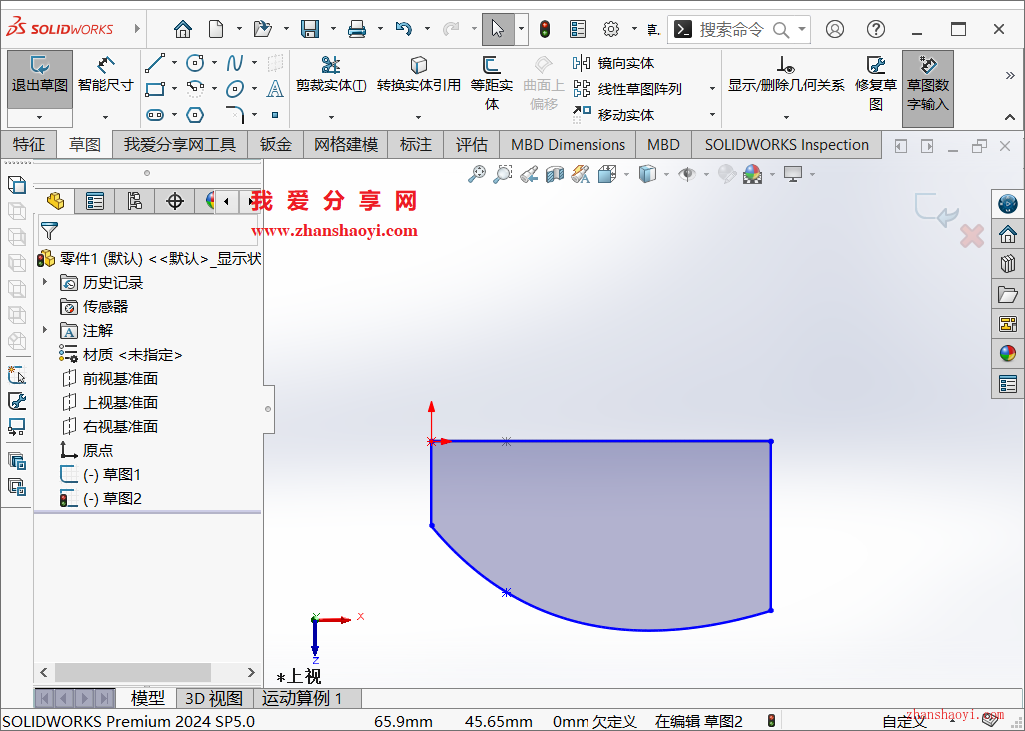Select the Circle sketch tool
This screenshot has width=1025, height=731.
pos(195,63)
